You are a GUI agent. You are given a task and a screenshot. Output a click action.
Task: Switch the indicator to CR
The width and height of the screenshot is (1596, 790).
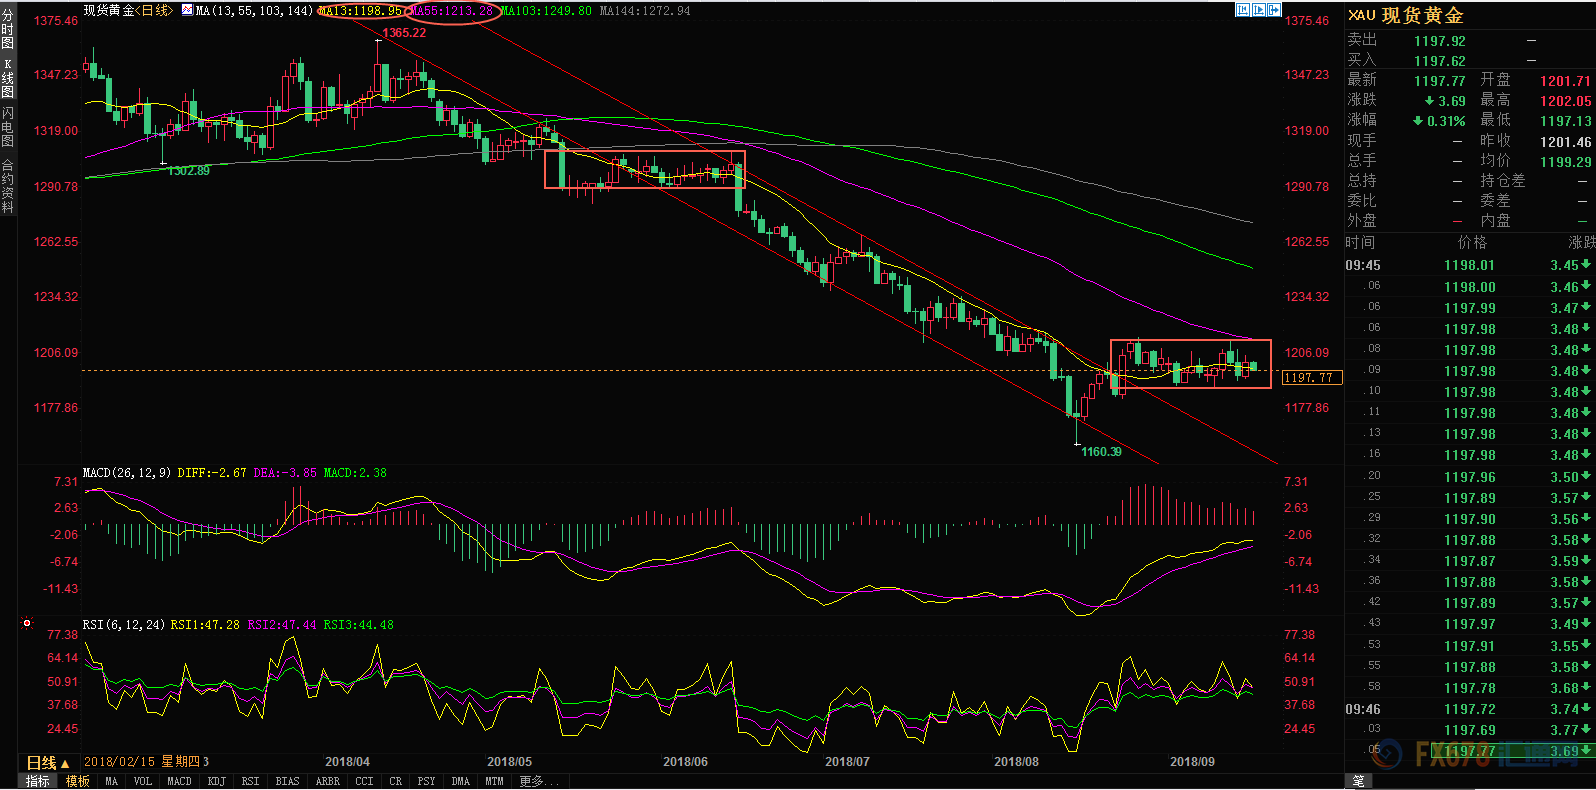(395, 781)
